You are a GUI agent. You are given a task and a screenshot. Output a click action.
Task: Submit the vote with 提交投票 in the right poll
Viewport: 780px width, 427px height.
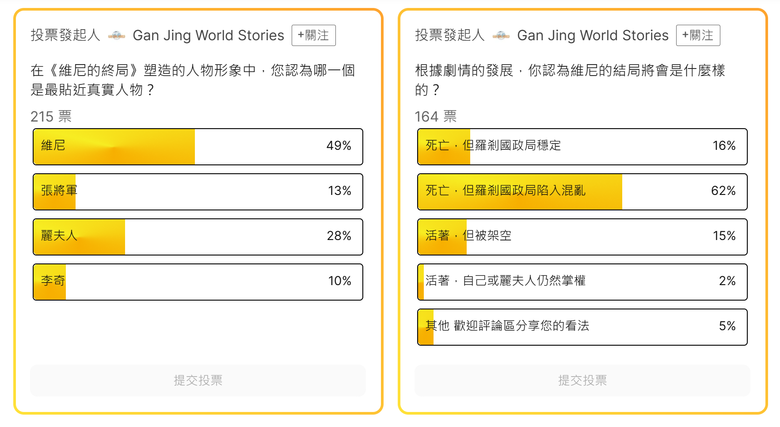click(x=583, y=381)
